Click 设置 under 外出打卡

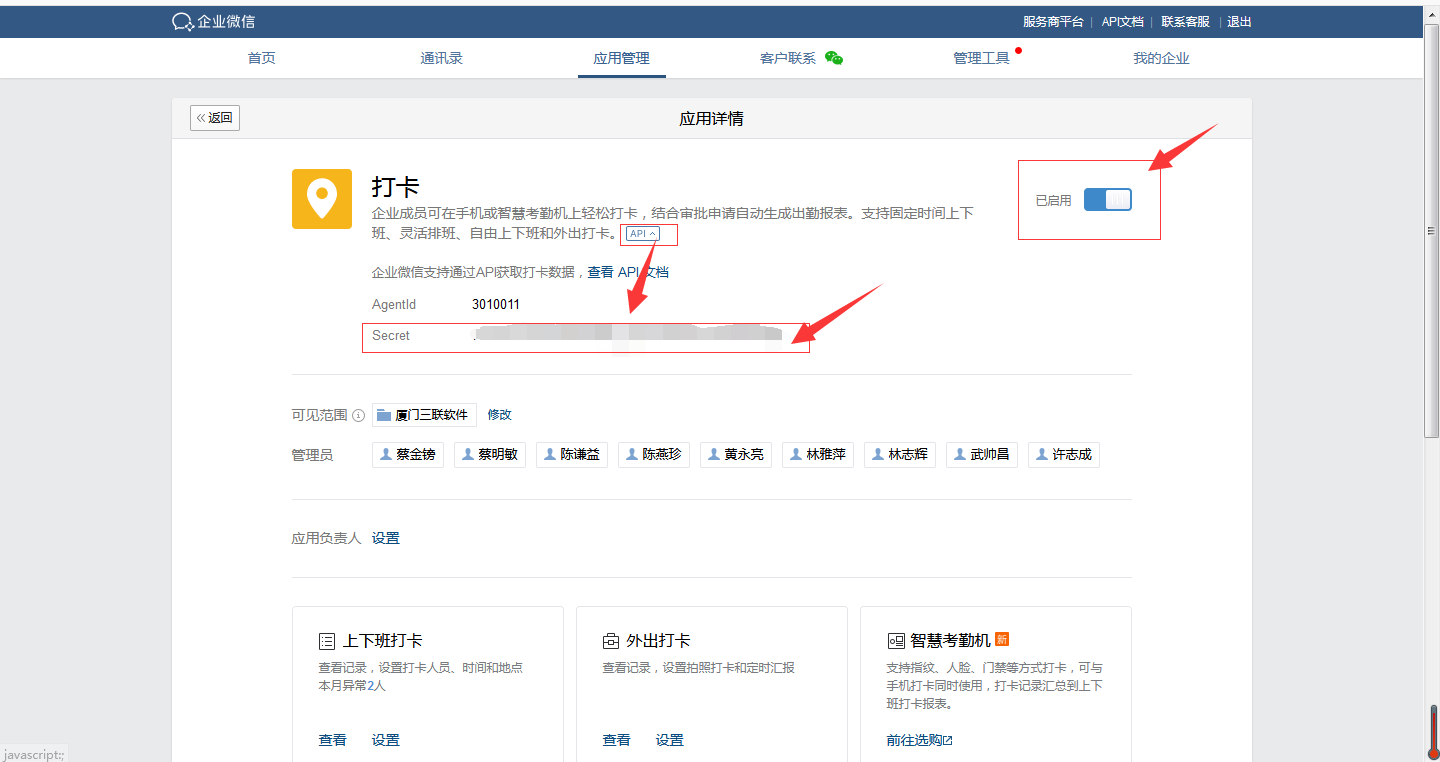(x=670, y=740)
